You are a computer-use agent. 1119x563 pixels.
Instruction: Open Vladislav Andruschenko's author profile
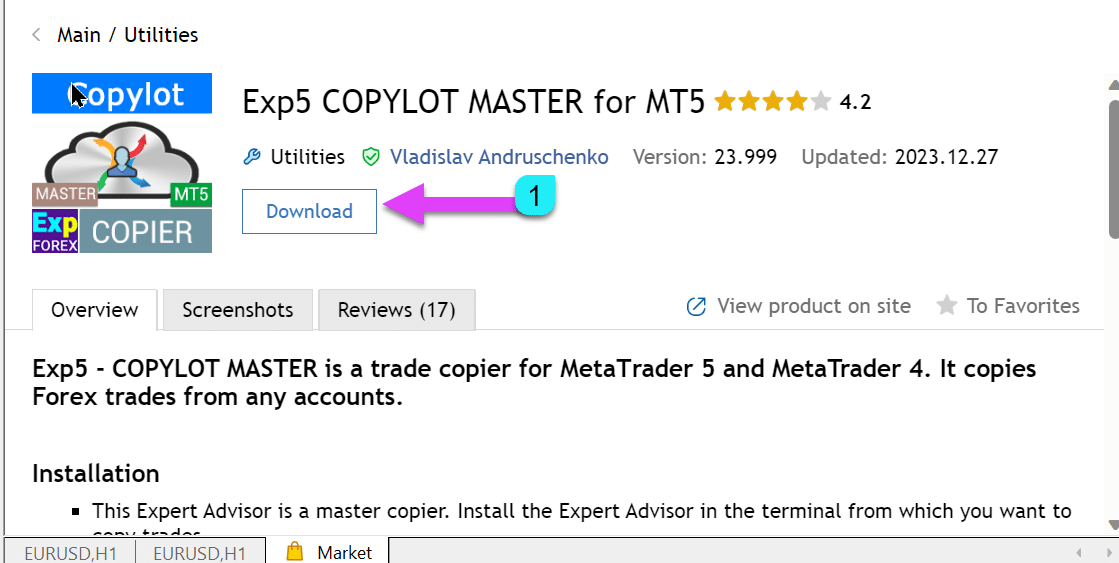[498, 157]
